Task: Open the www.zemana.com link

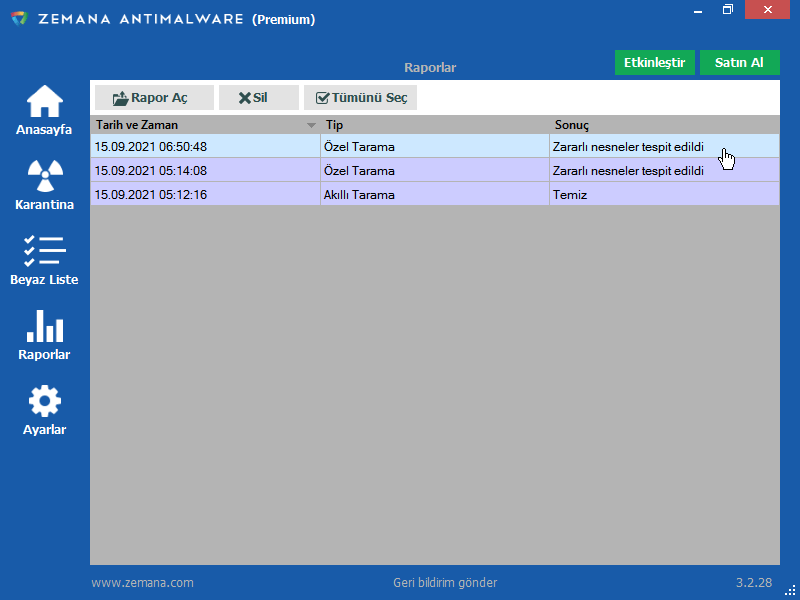Action: coord(142,583)
